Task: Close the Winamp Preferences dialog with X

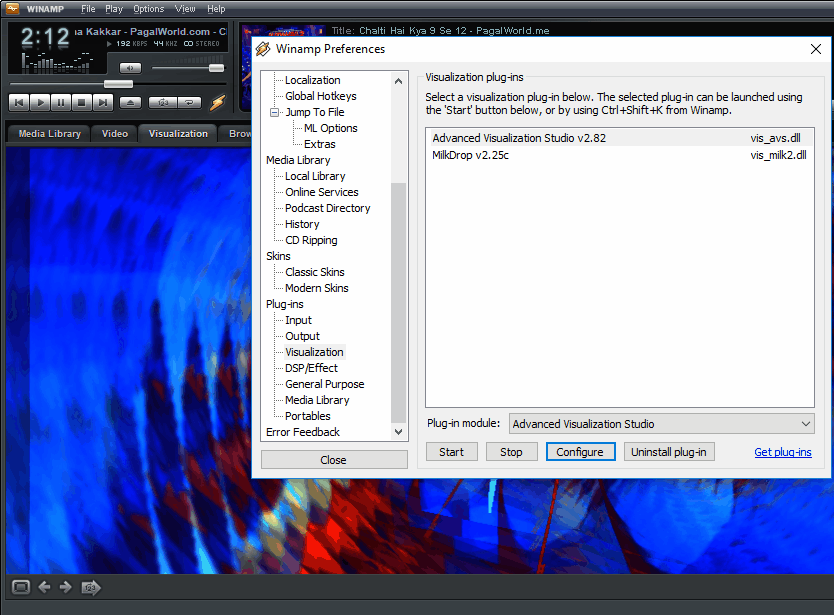Action: (x=815, y=49)
